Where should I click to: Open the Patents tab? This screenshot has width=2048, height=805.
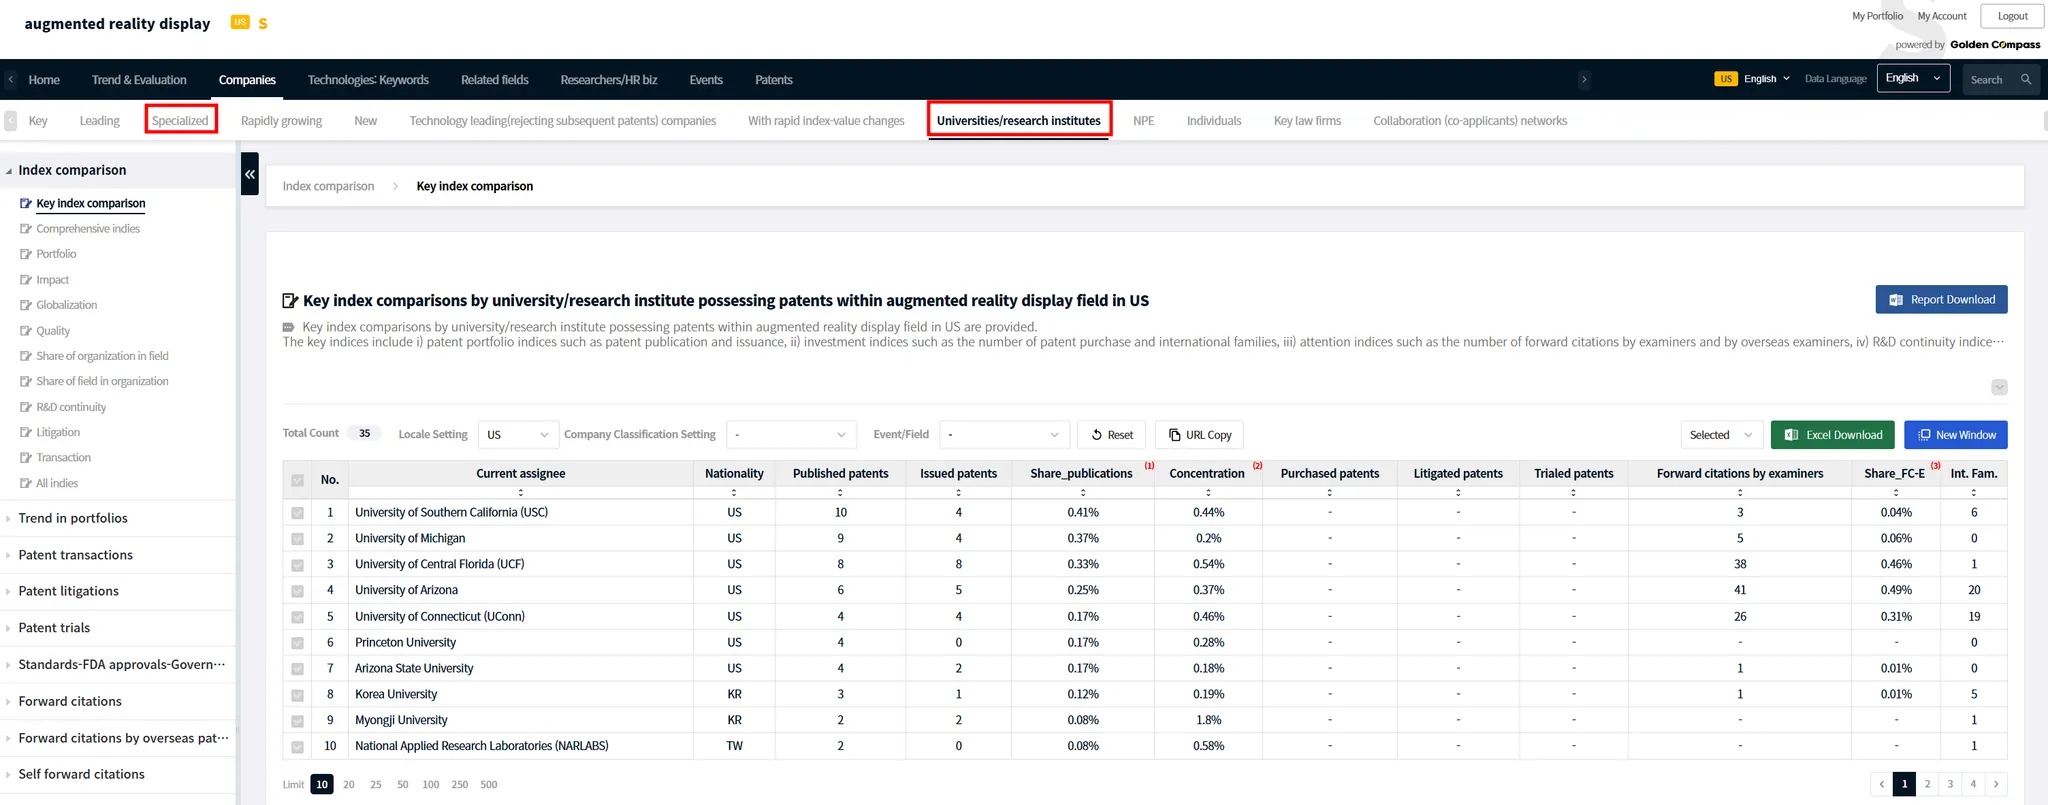coord(774,80)
